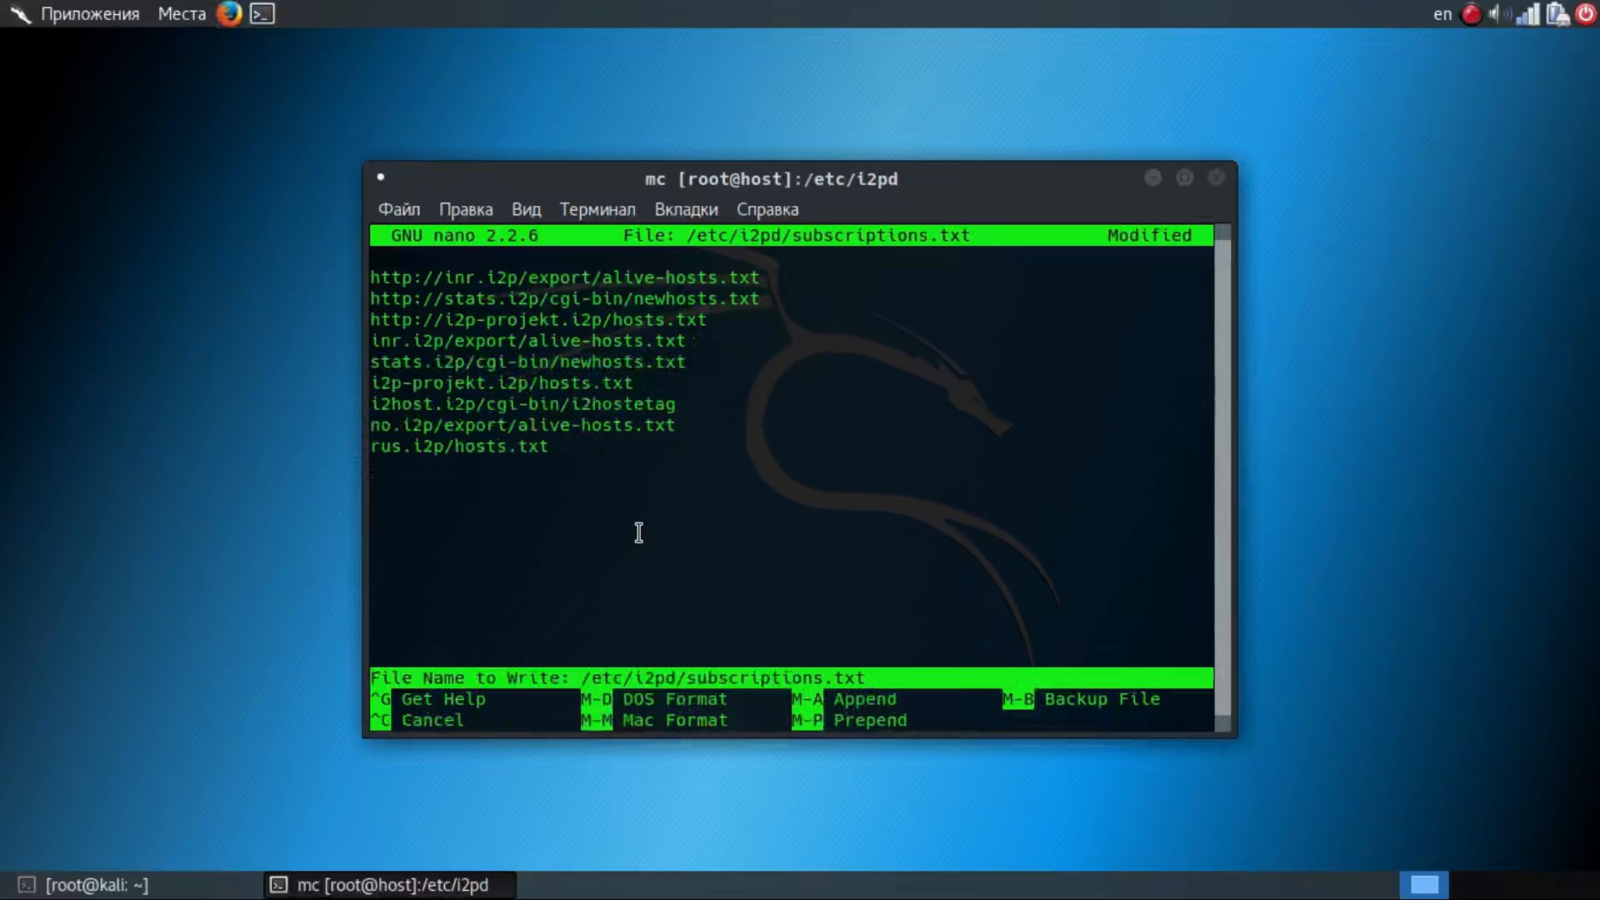Click the battery status icon in the tray
Image resolution: width=1600 pixels, height=900 pixels.
[1557, 14]
